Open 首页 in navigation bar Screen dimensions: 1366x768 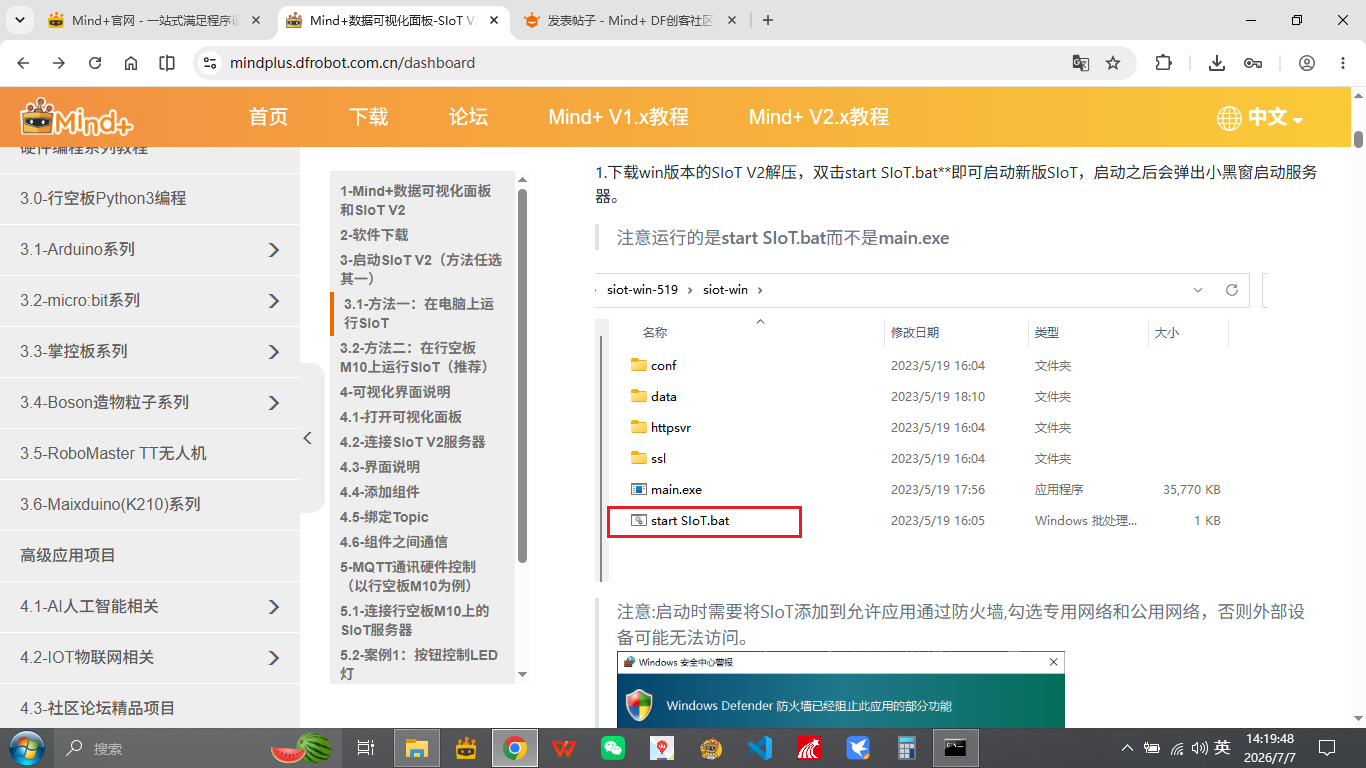tap(268, 117)
